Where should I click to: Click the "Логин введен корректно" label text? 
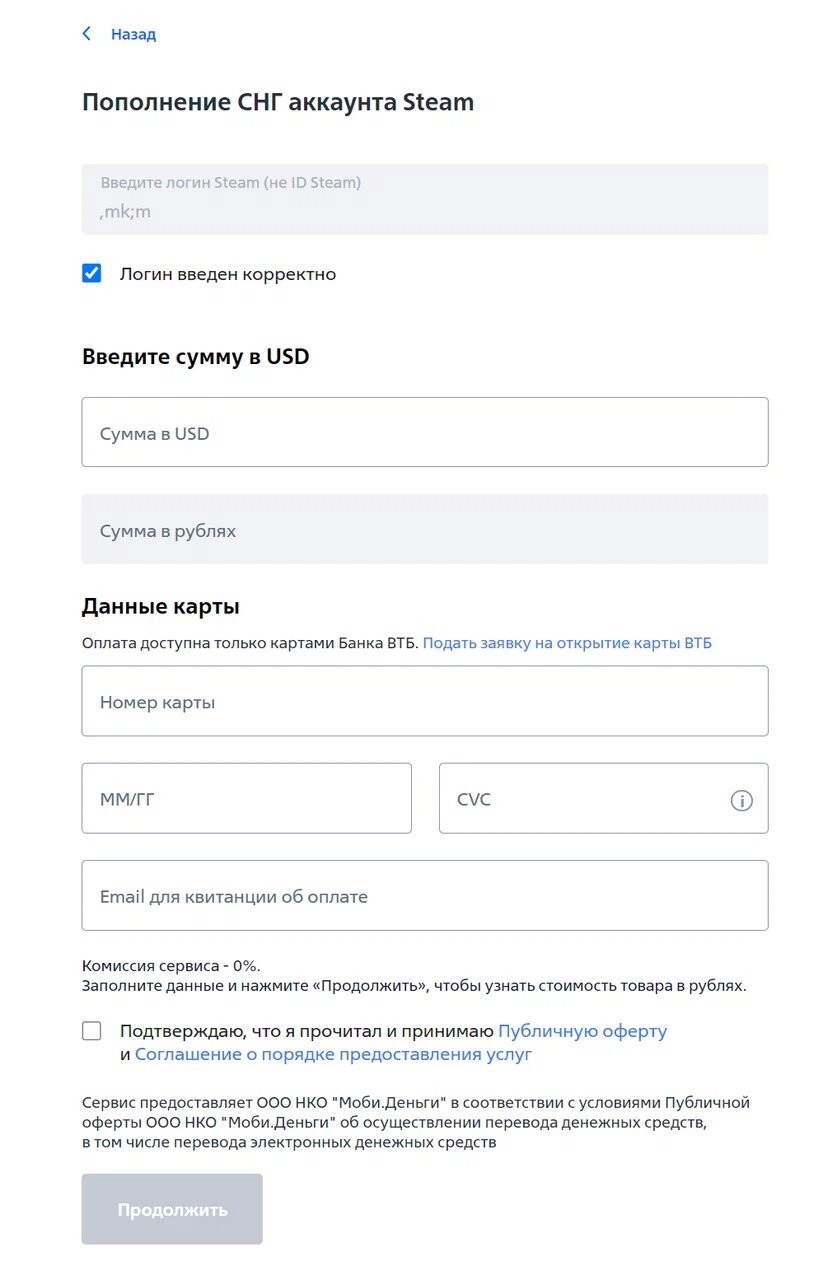(x=228, y=274)
